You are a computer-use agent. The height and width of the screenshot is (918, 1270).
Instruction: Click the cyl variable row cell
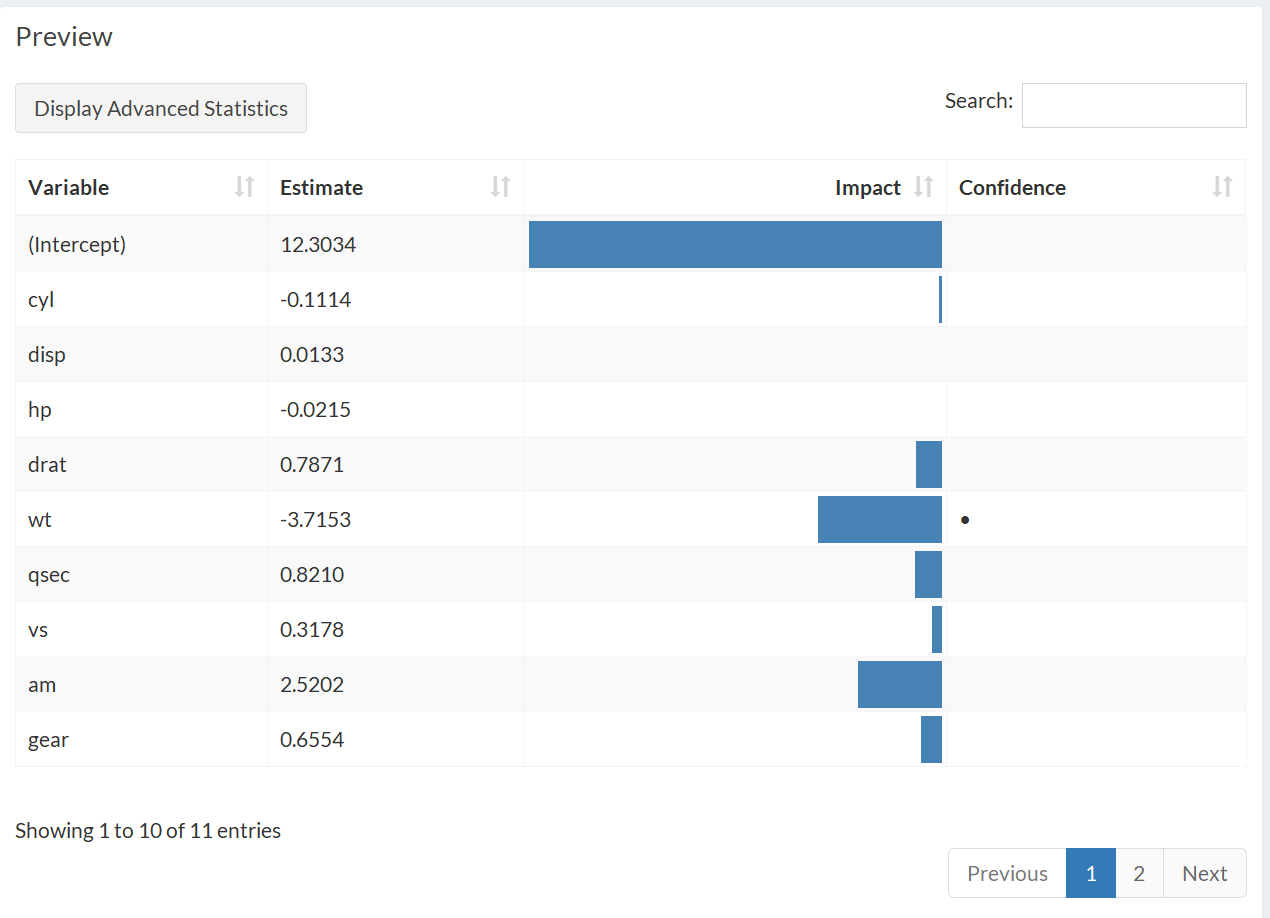click(x=41, y=299)
